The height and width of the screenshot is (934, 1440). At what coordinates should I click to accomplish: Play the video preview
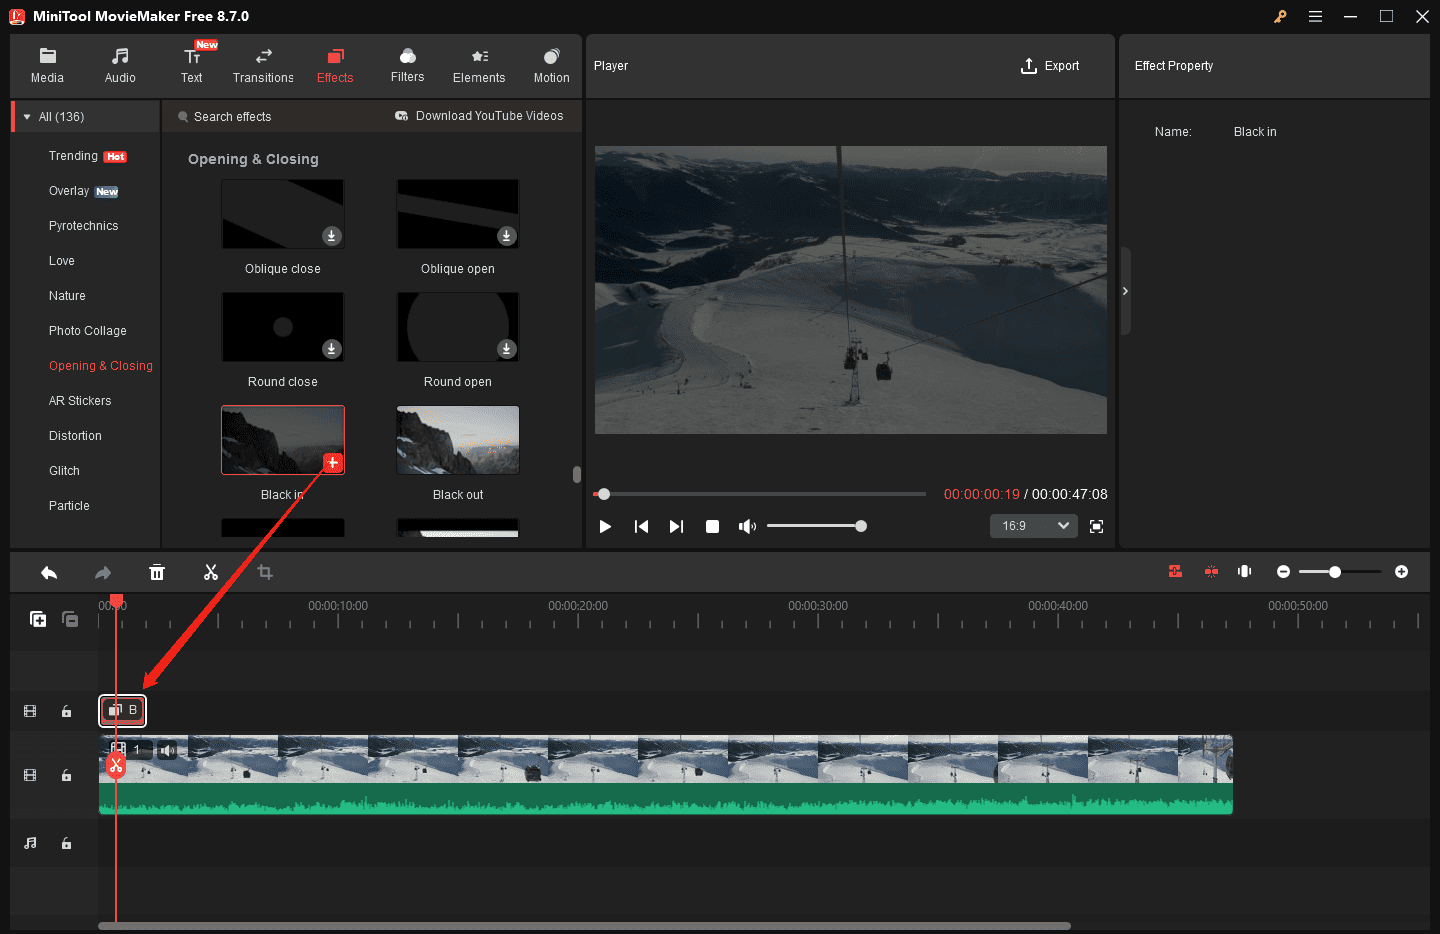(x=605, y=526)
